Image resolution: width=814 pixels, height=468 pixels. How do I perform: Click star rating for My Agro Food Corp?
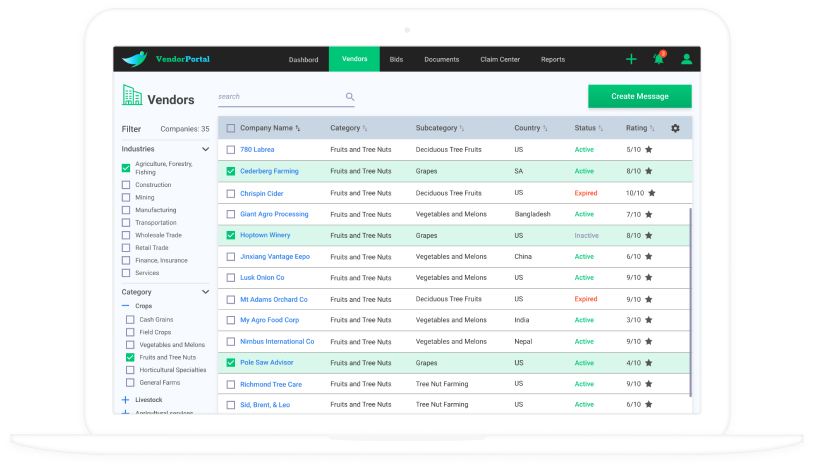point(648,320)
